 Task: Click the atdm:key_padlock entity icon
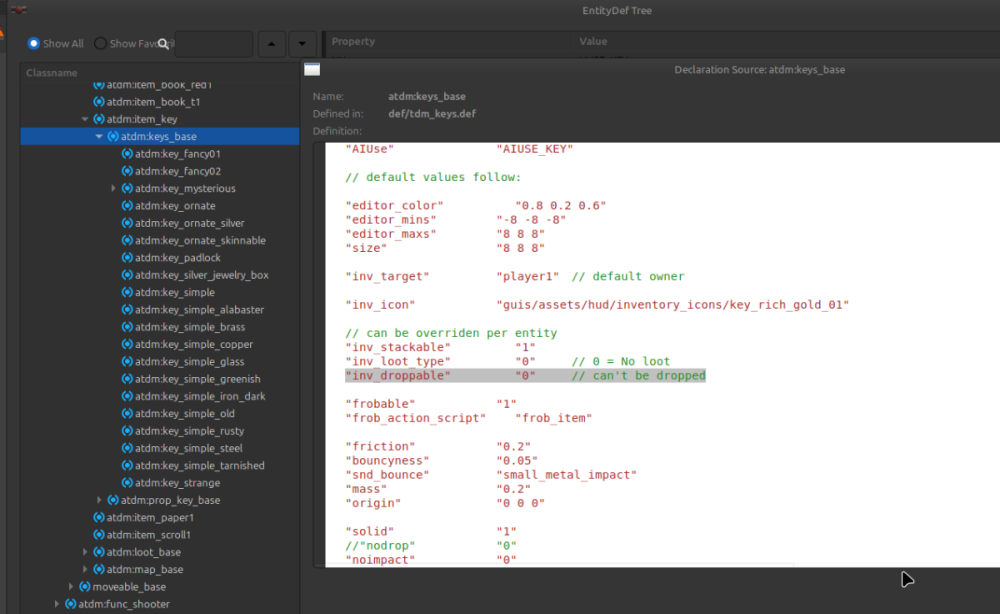[127, 258]
